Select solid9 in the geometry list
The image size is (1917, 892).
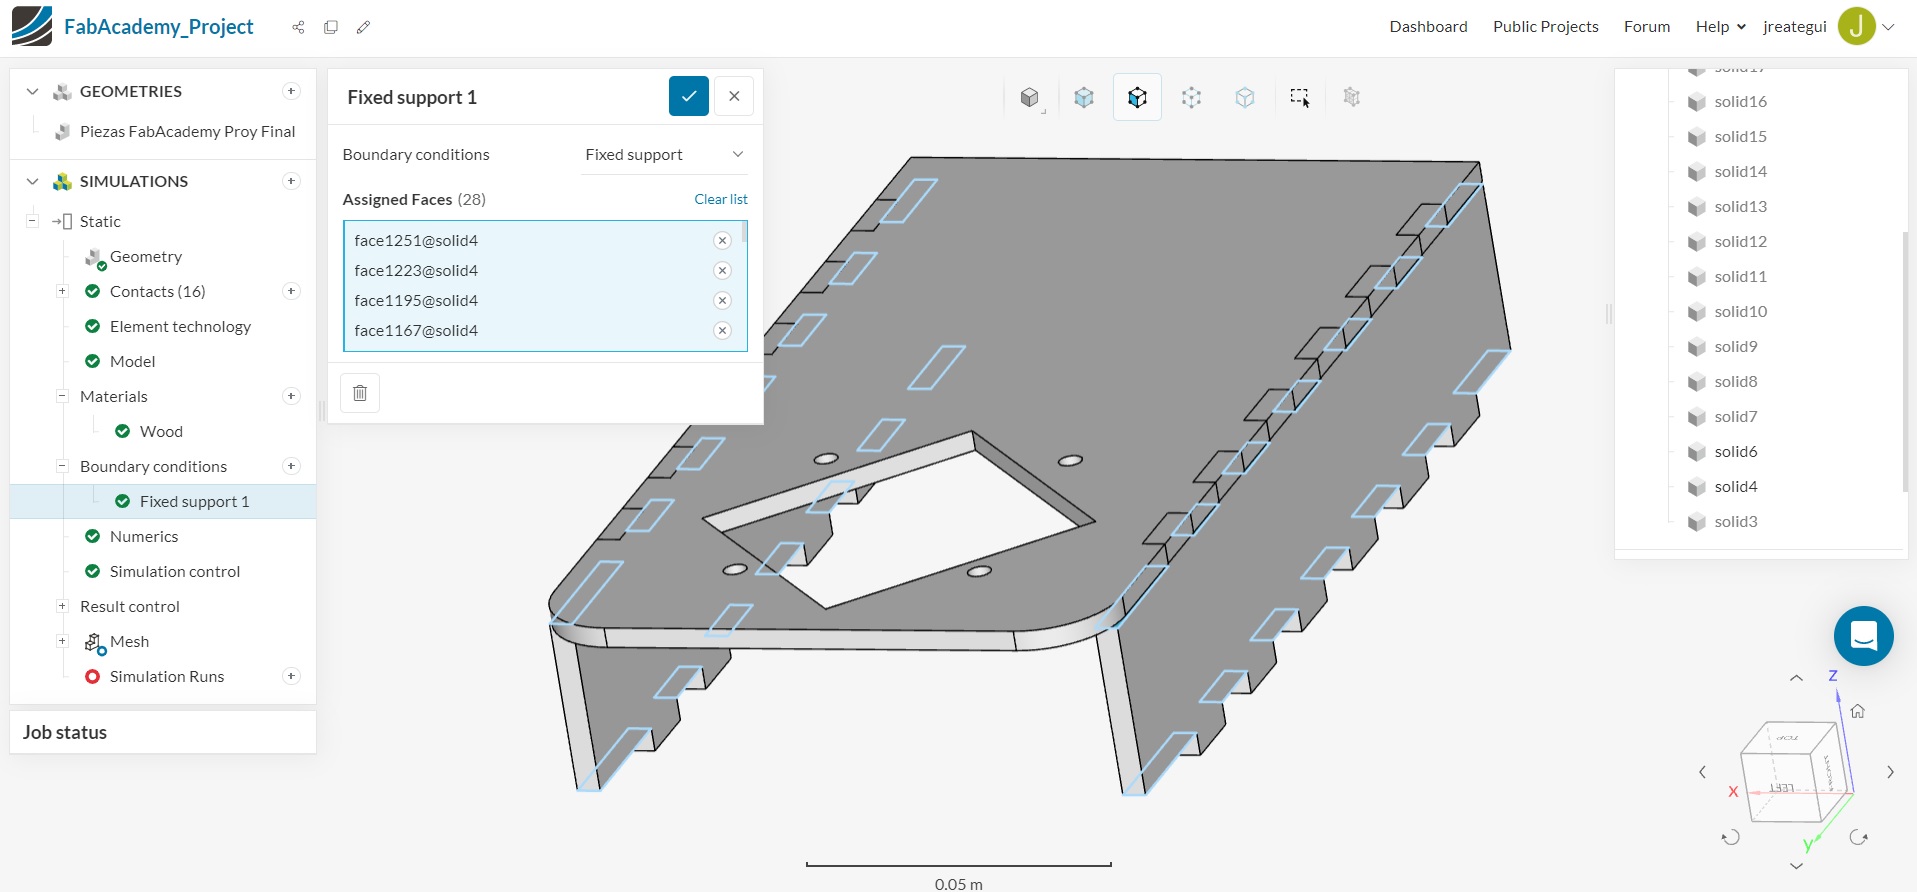pos(1735,346)
